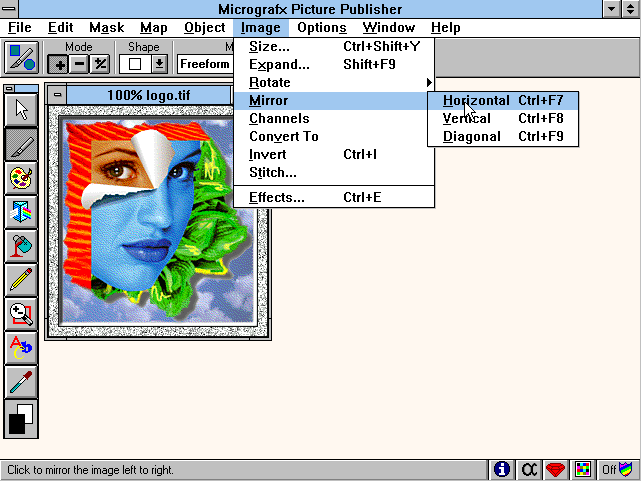Select the yellow pencil draw tool

[21, 280]
